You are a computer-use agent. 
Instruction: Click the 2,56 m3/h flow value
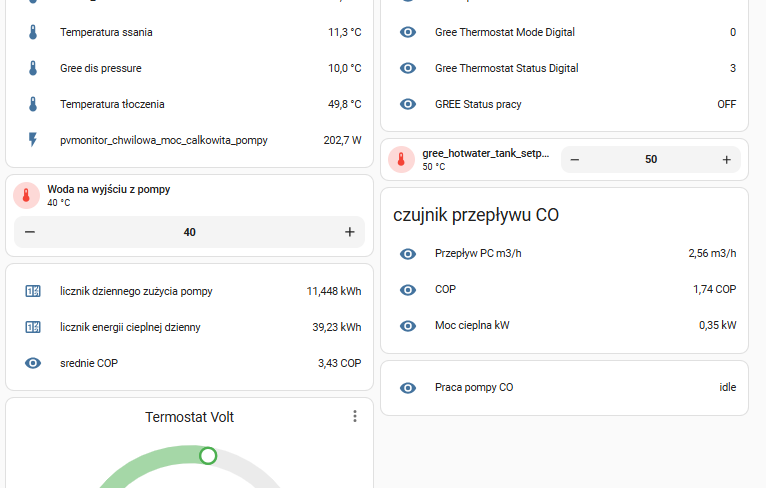712,253
